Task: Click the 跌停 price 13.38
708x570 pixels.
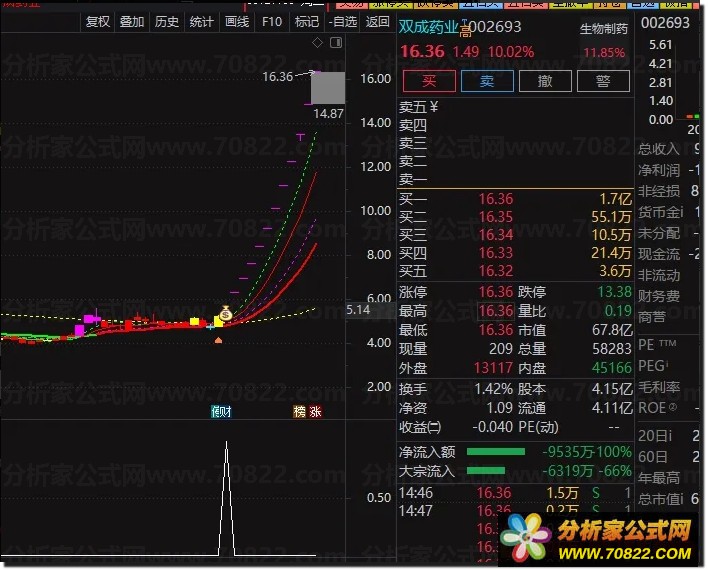Action: (x=615, y=292)
